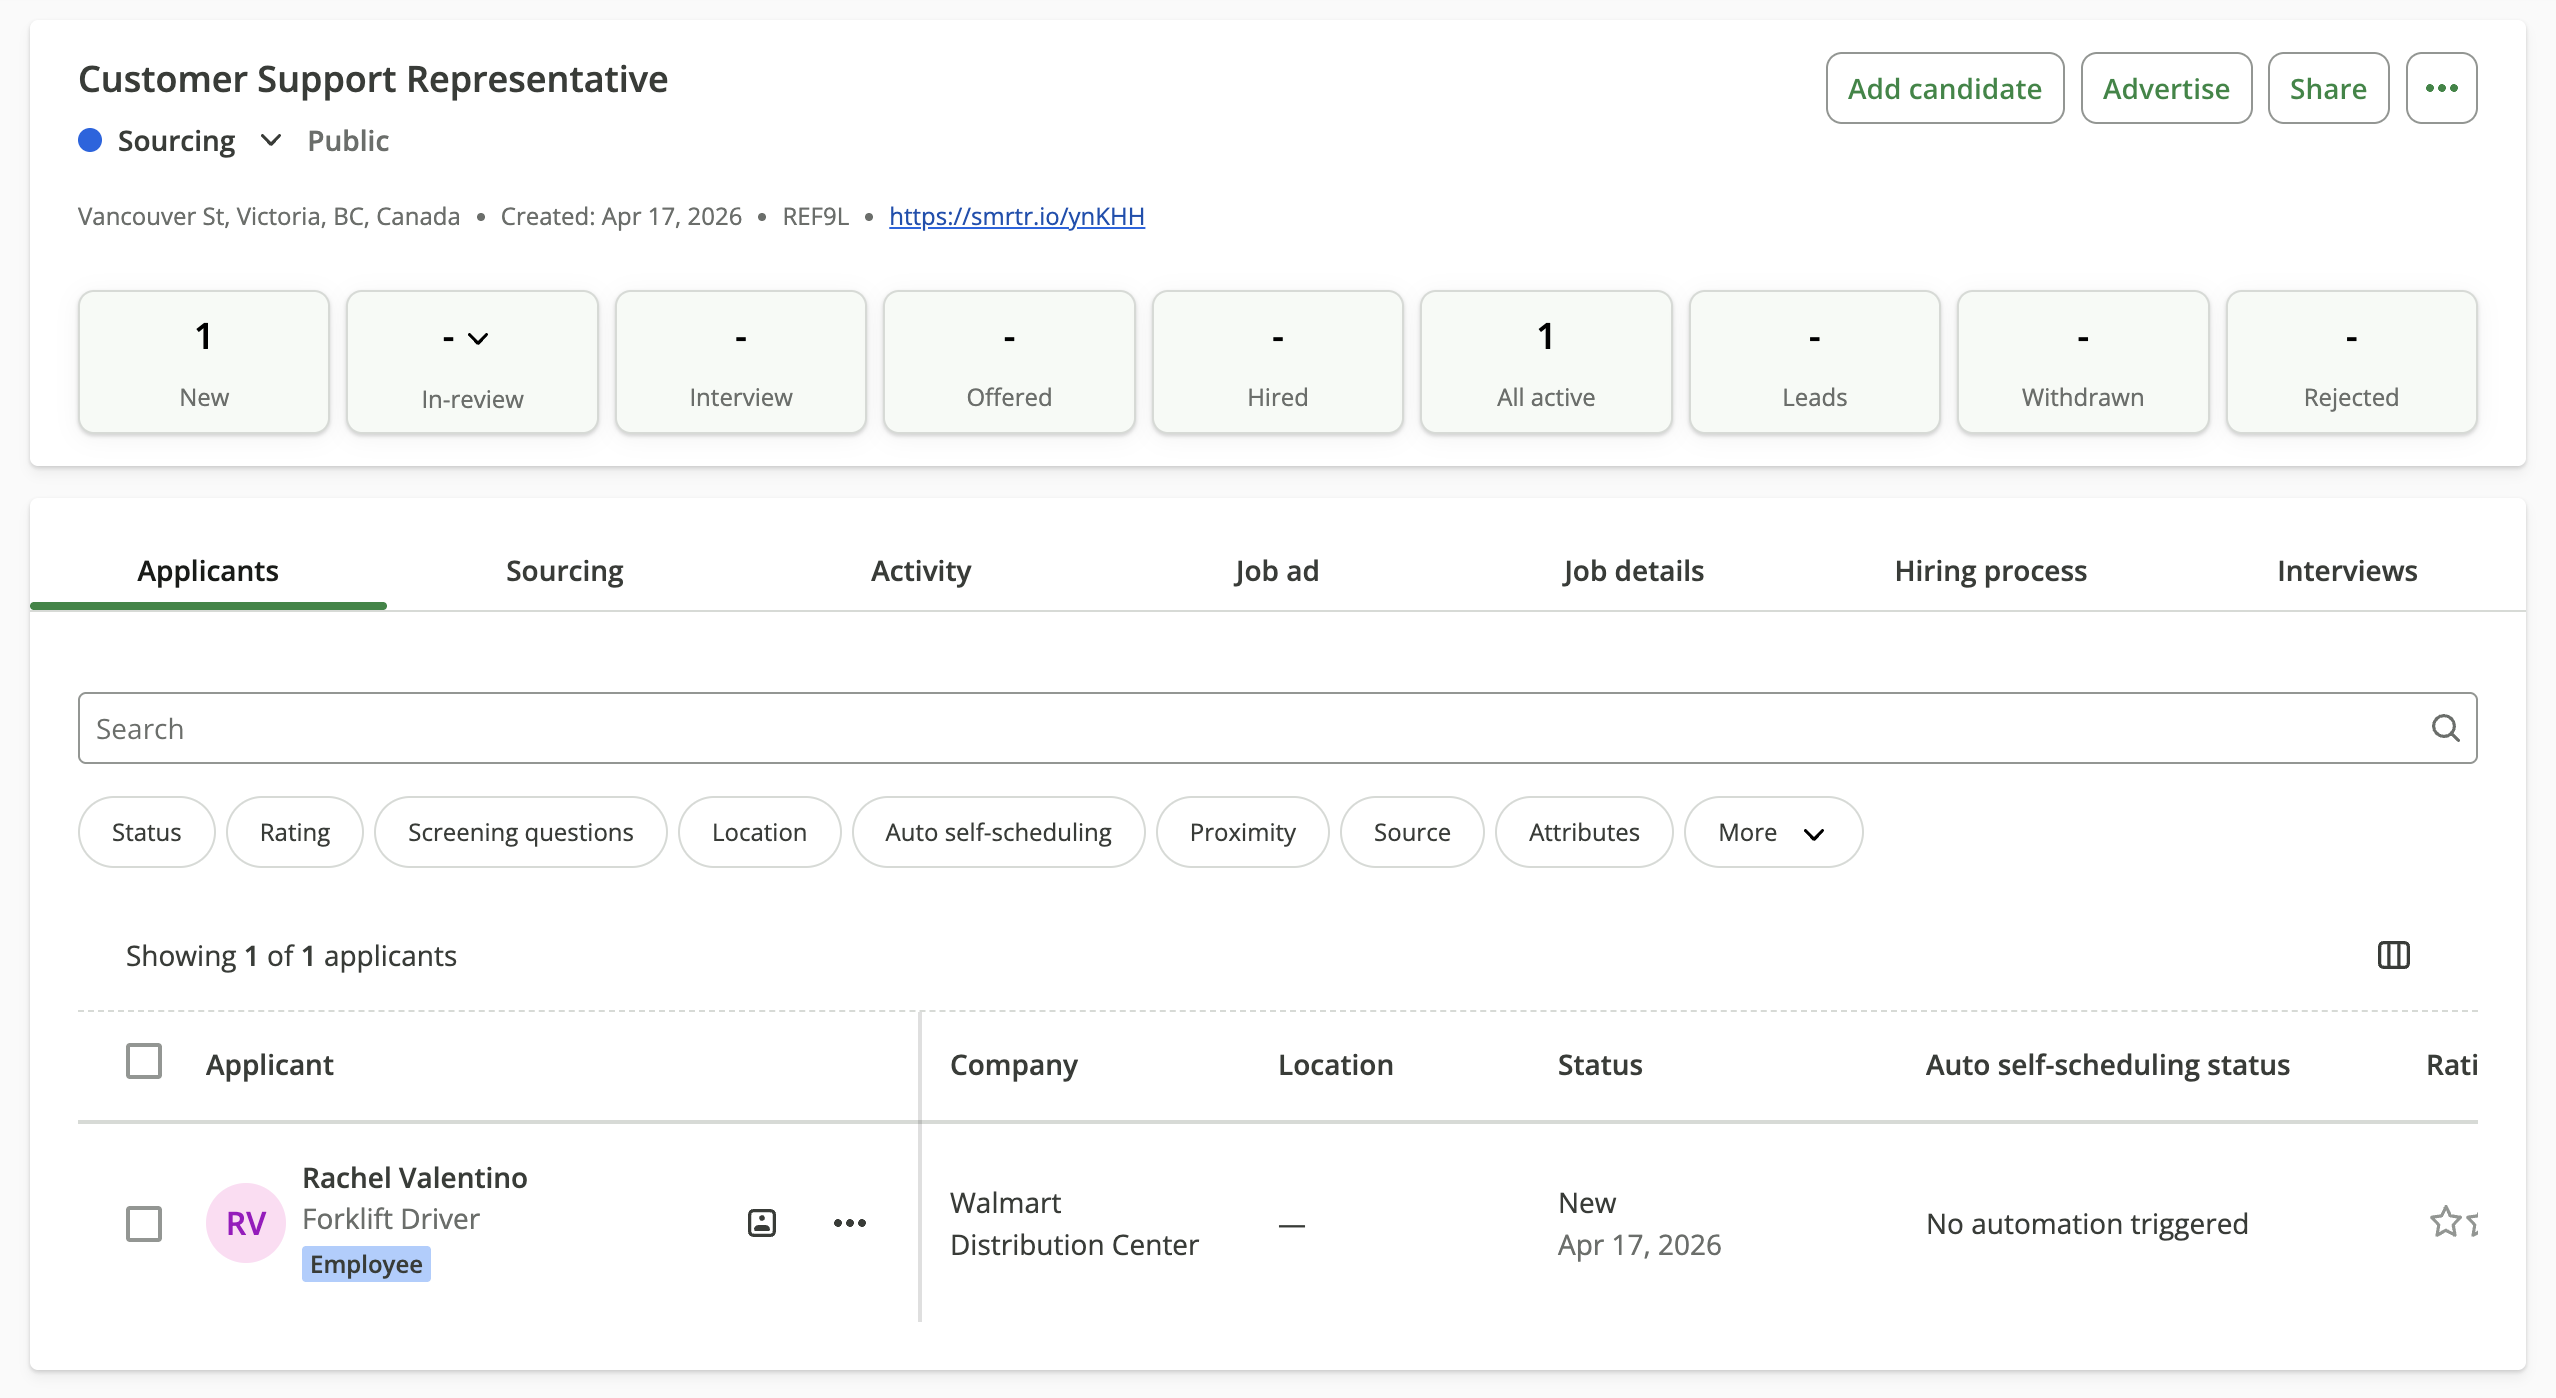Rate Rachel Valentino with first star
Screen dimensions: 2556x1398
tap(2445, 1222)
